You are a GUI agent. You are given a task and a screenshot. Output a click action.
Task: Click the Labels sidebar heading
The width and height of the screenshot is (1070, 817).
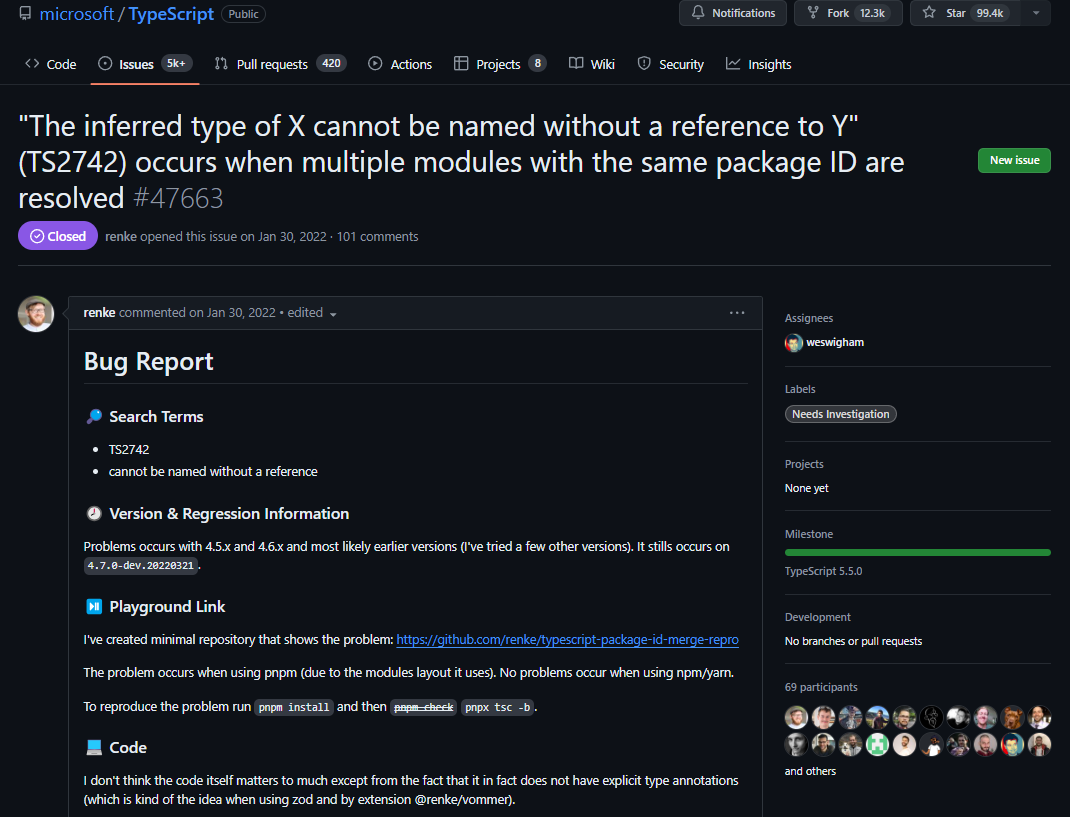(800, 389)
